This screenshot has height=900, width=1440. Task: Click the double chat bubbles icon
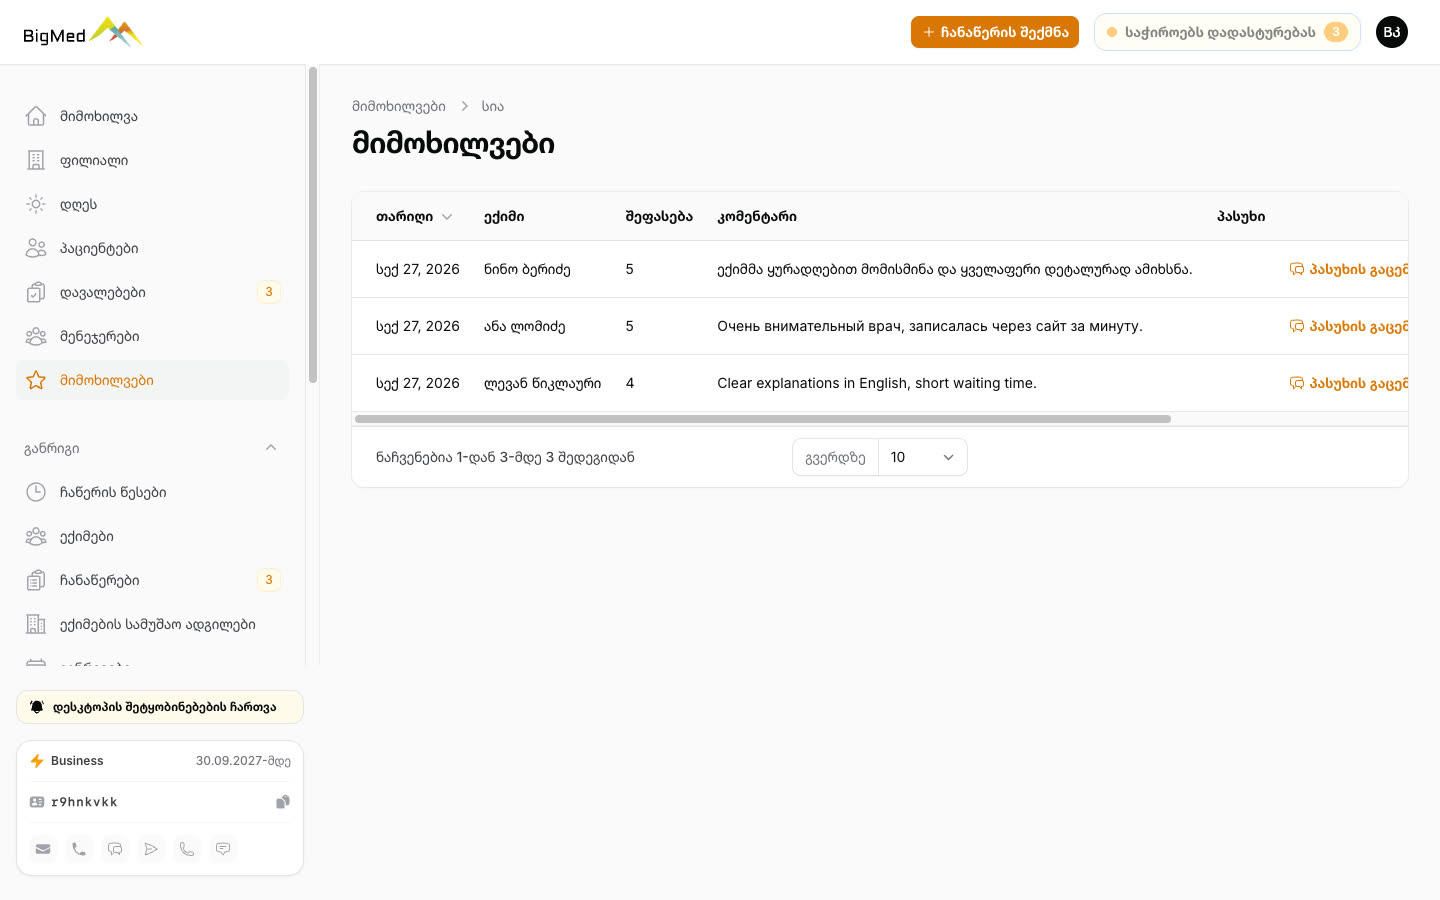pyautogui.click(x=115, y=849)
